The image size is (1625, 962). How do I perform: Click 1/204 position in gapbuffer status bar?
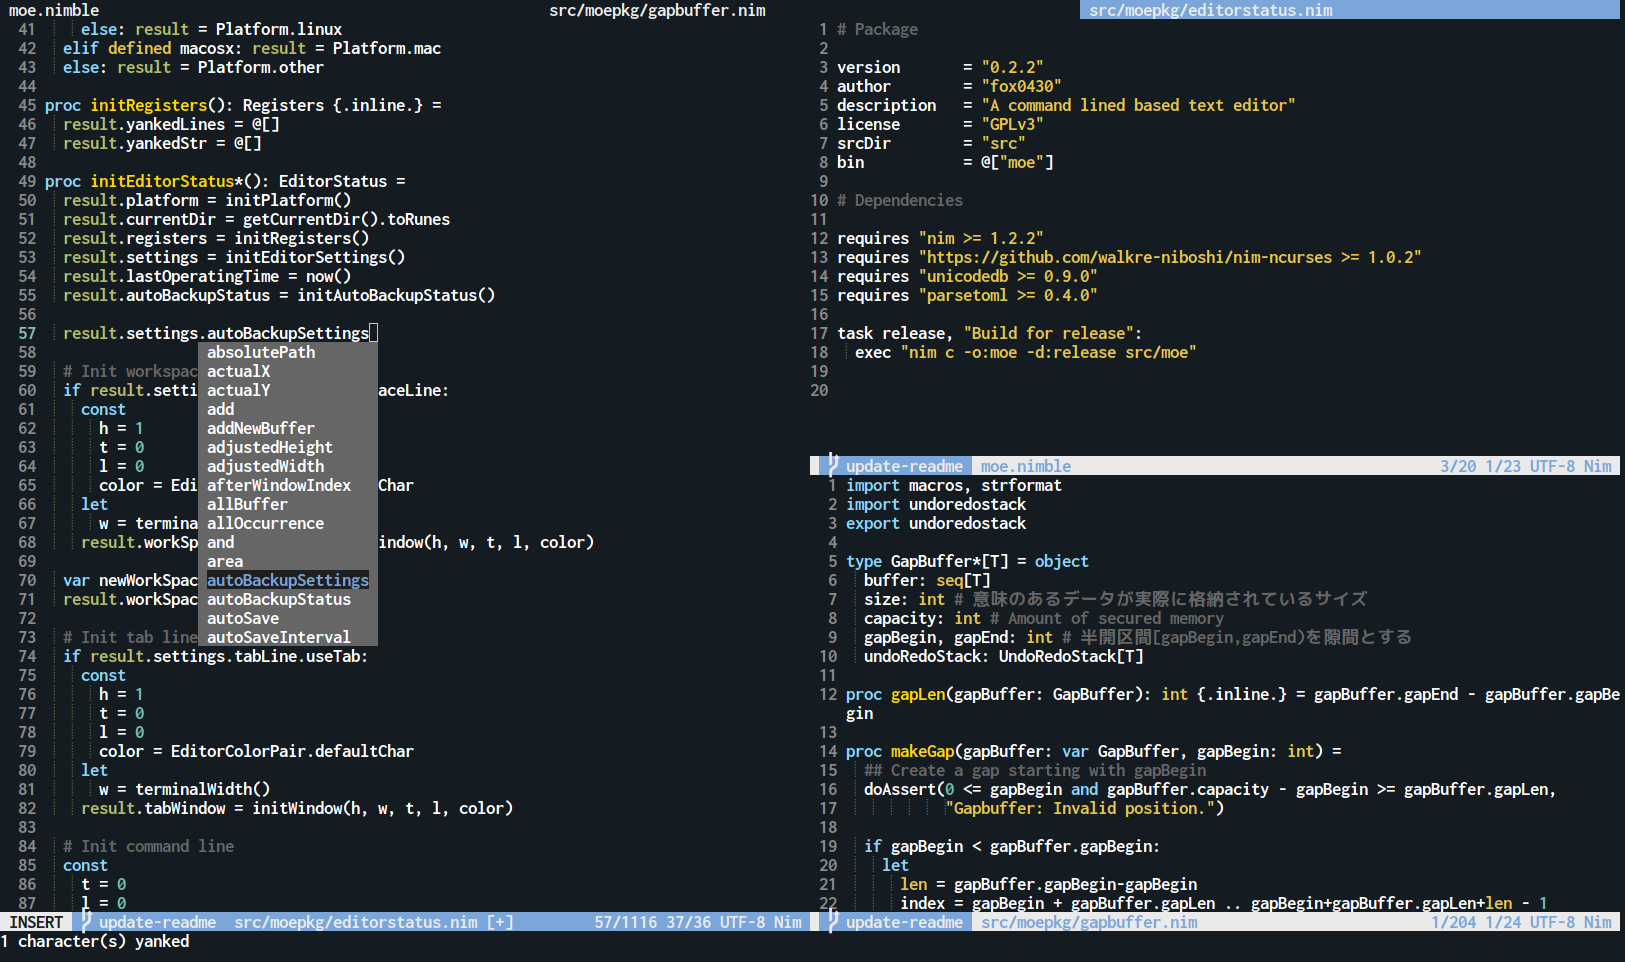coord(1453,922)
